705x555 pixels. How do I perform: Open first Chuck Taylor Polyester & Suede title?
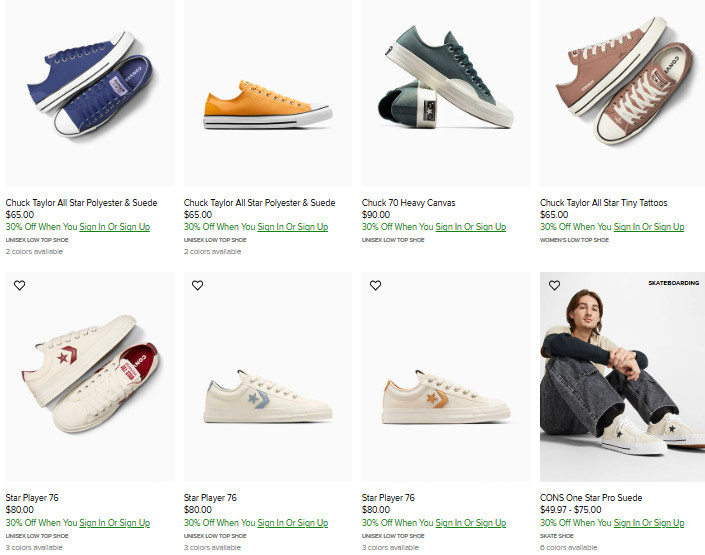(81, 203)
